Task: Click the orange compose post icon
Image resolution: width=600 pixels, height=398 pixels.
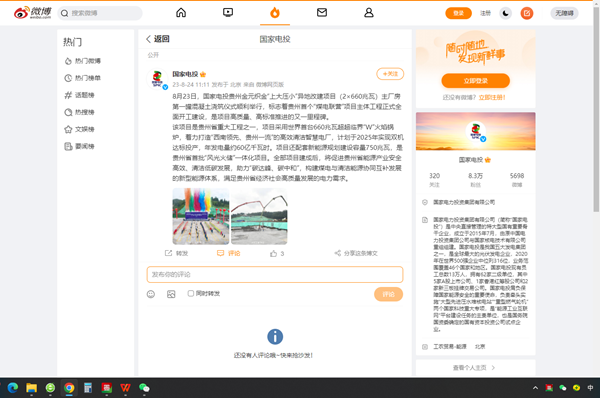Action: pyautogui.click(x=527, y=13)
